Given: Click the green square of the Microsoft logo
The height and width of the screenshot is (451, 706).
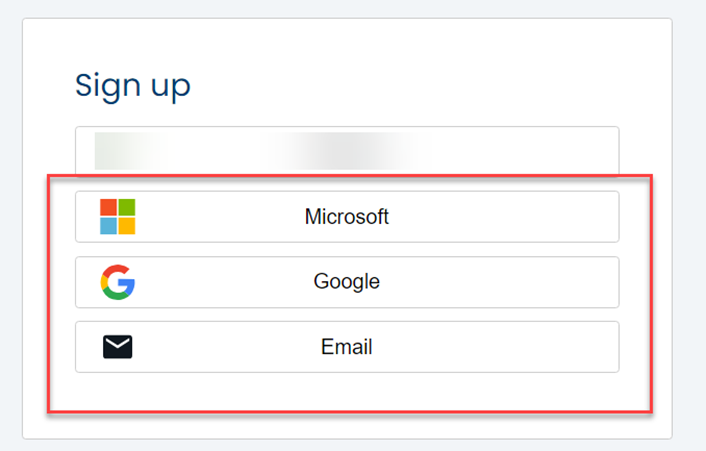Looking at the screenshot, I should coord(126,208).
